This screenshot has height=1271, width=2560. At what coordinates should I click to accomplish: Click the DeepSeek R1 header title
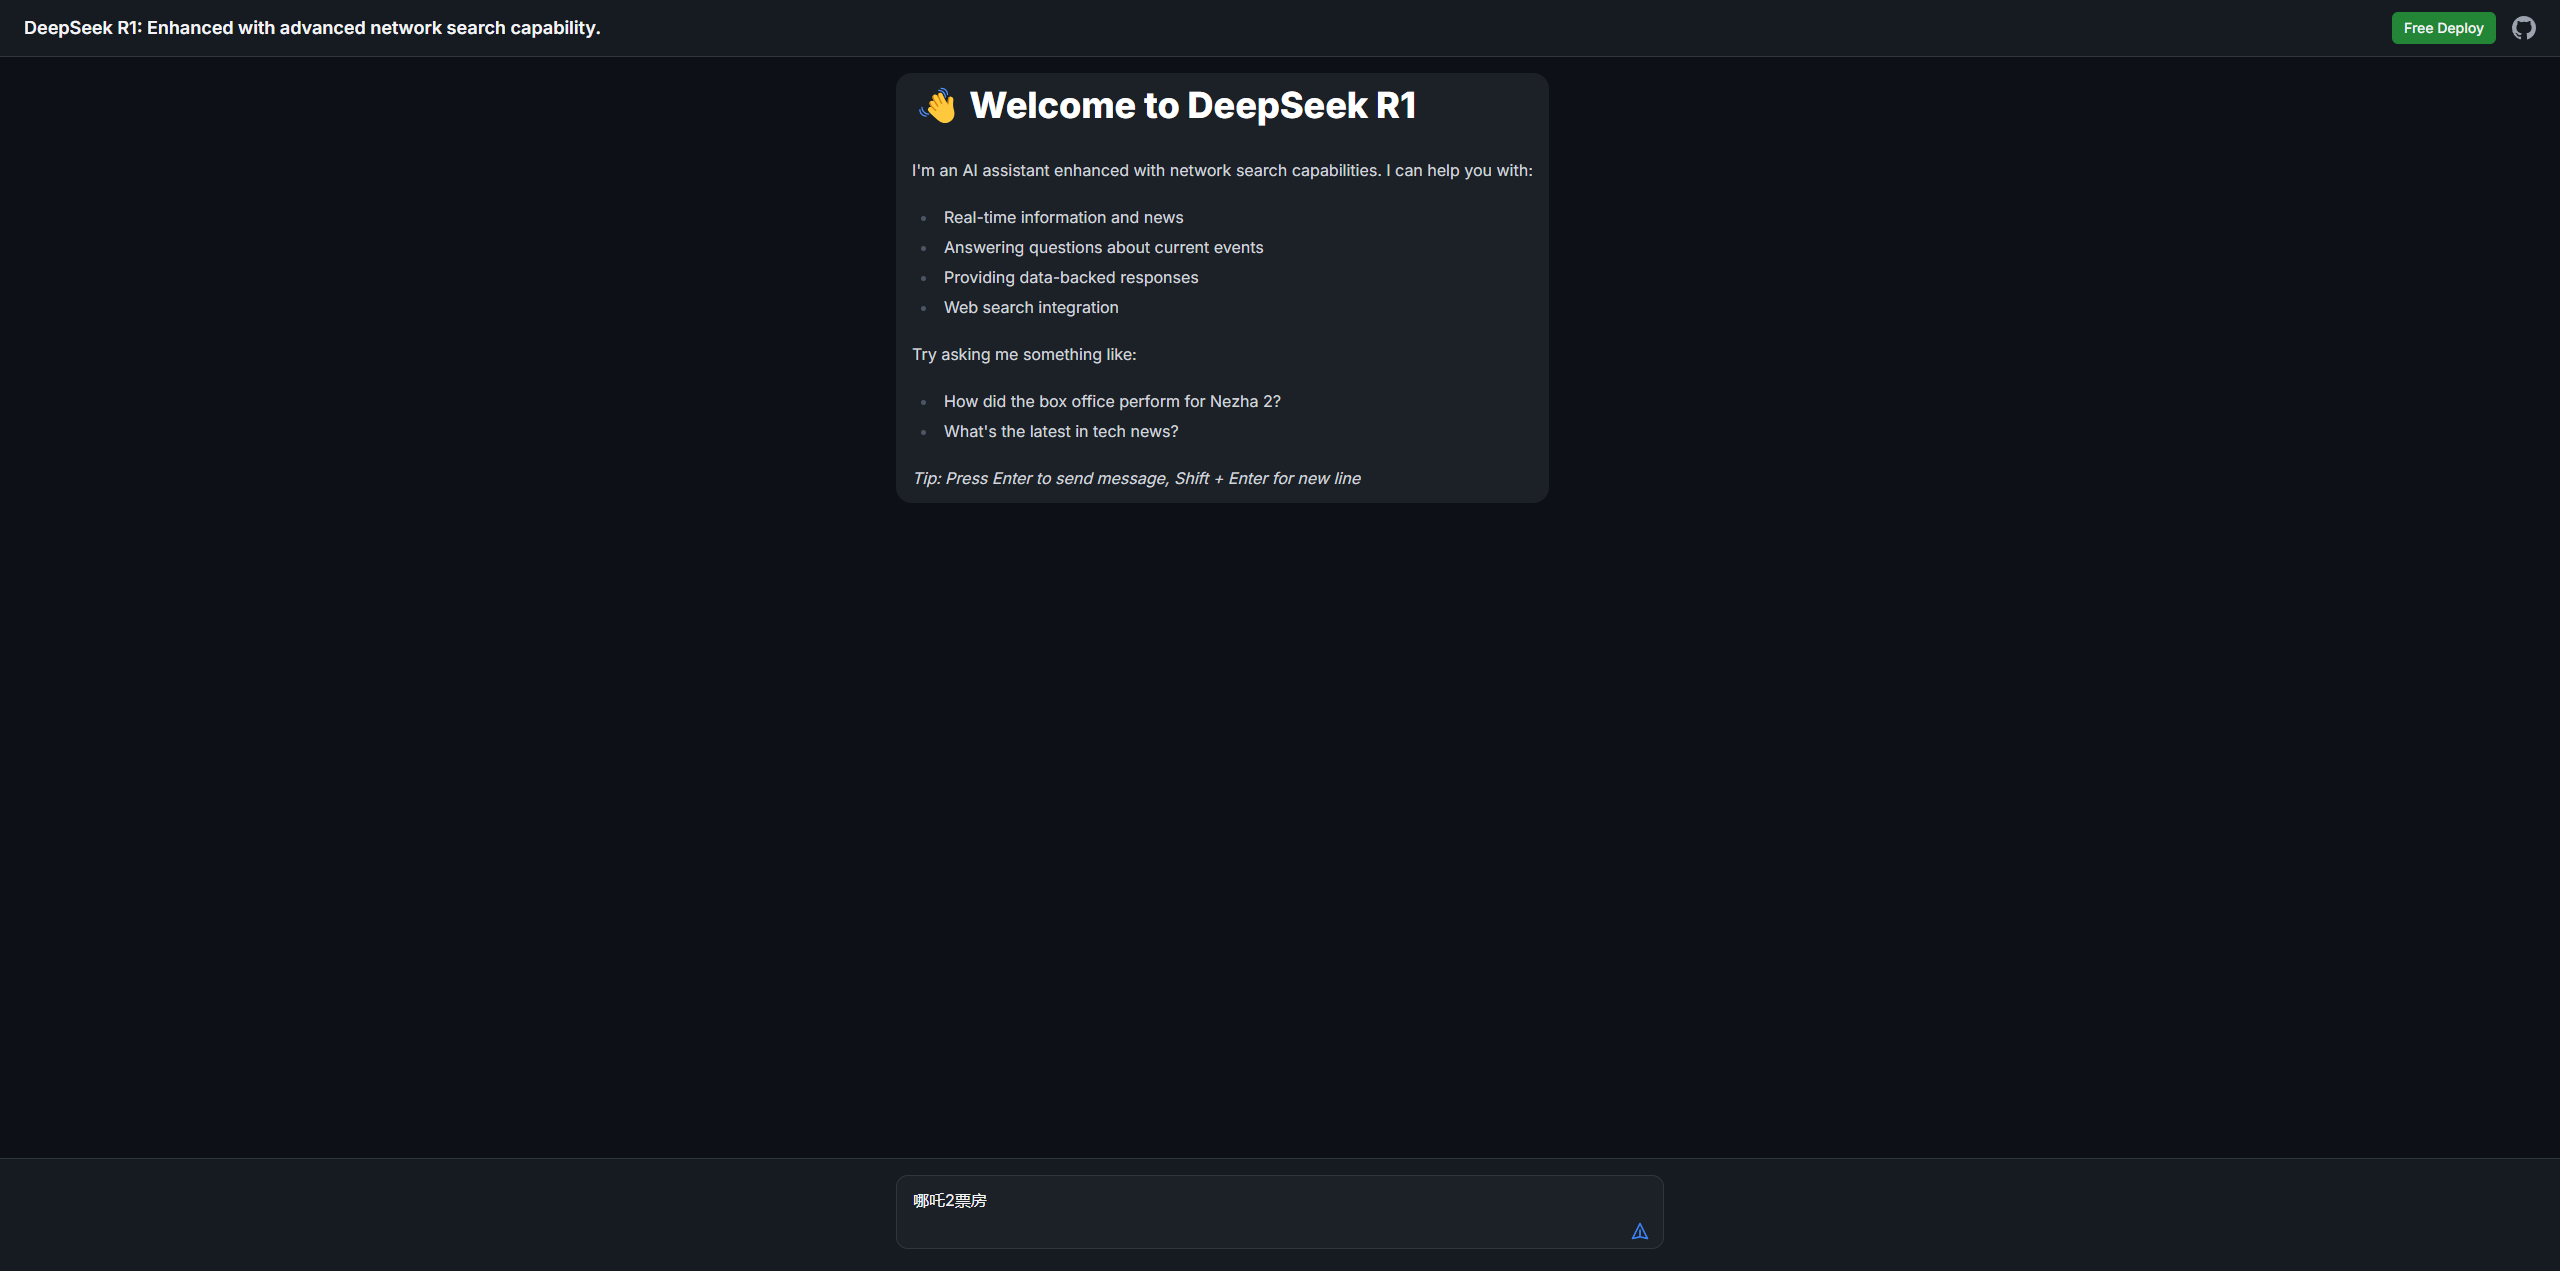click(x=312, y=28)
